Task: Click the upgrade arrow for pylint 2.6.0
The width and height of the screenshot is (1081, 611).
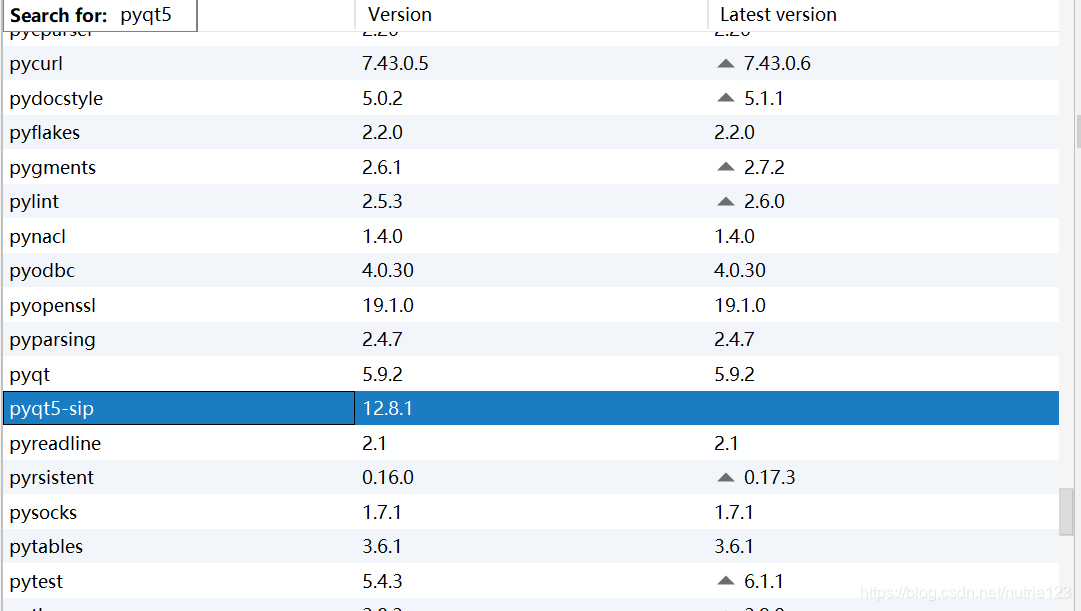Action: tap(725, 200)
